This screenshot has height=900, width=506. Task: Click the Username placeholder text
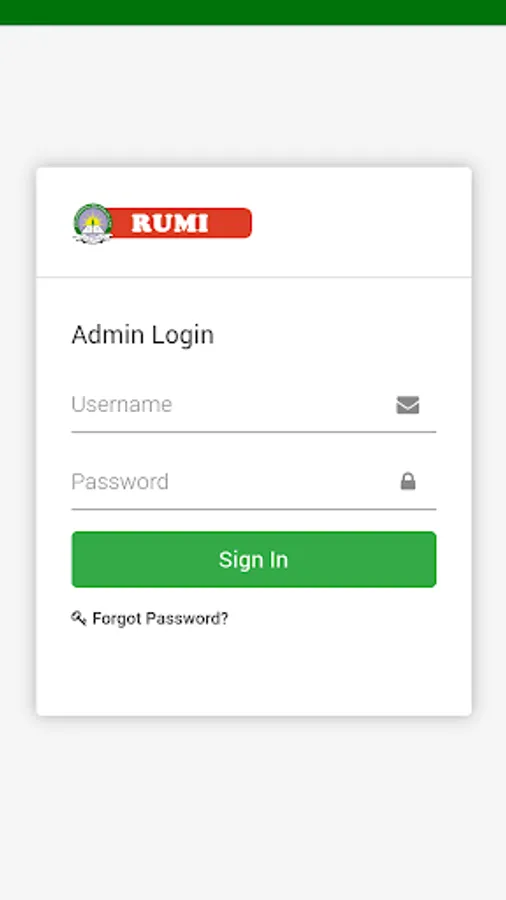[x=122, y=404]
